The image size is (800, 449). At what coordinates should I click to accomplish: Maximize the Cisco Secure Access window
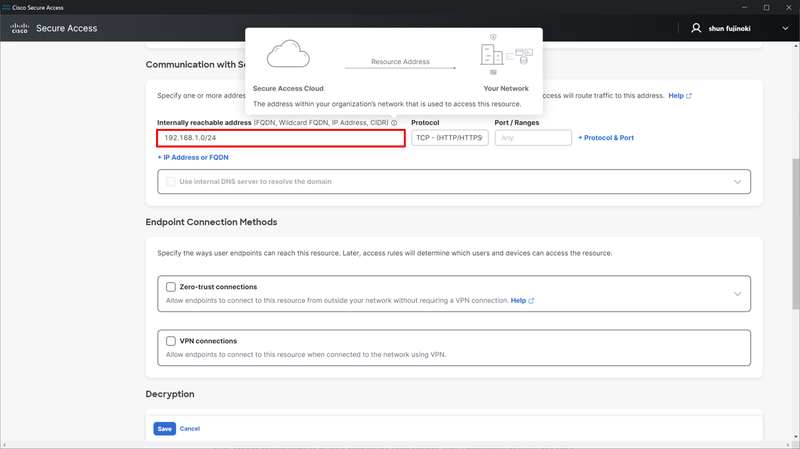(x=766, y=7)
